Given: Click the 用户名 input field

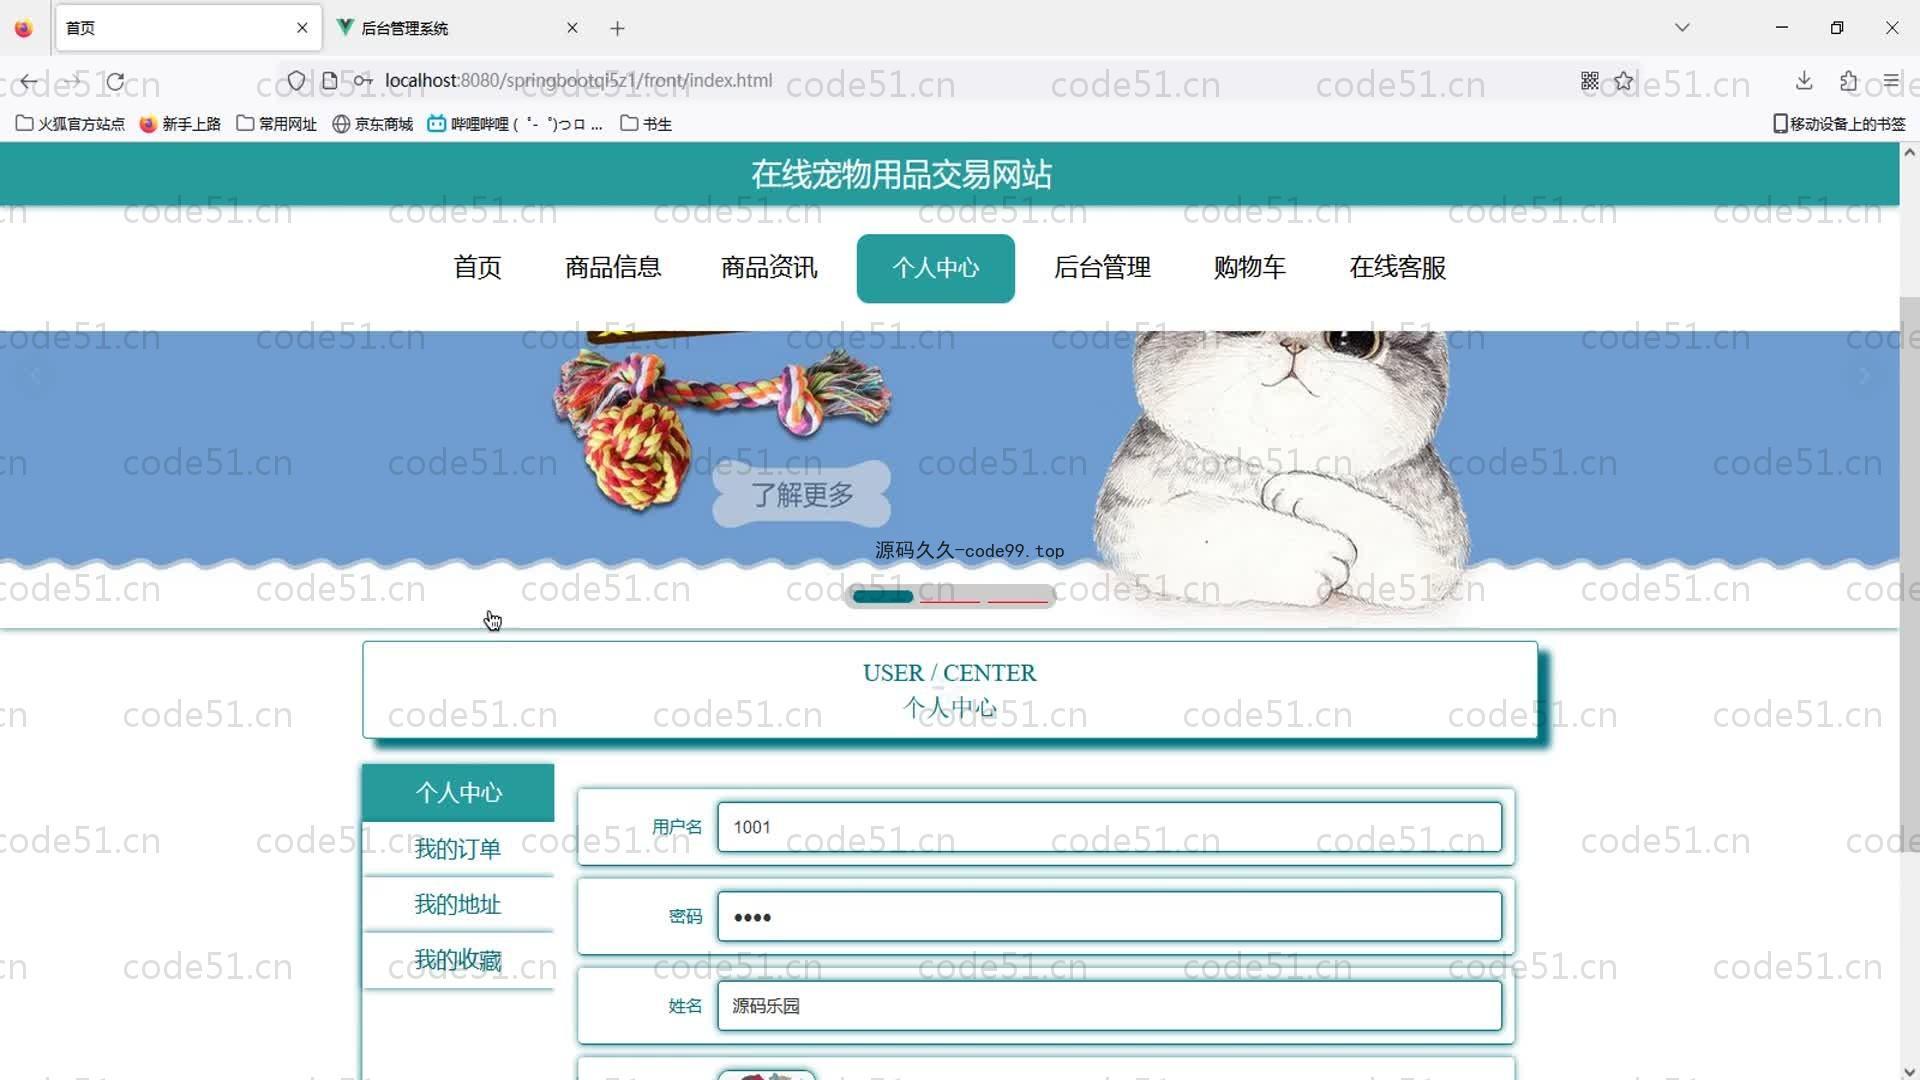Looking at the screenshot, I should coord(1109,827).
